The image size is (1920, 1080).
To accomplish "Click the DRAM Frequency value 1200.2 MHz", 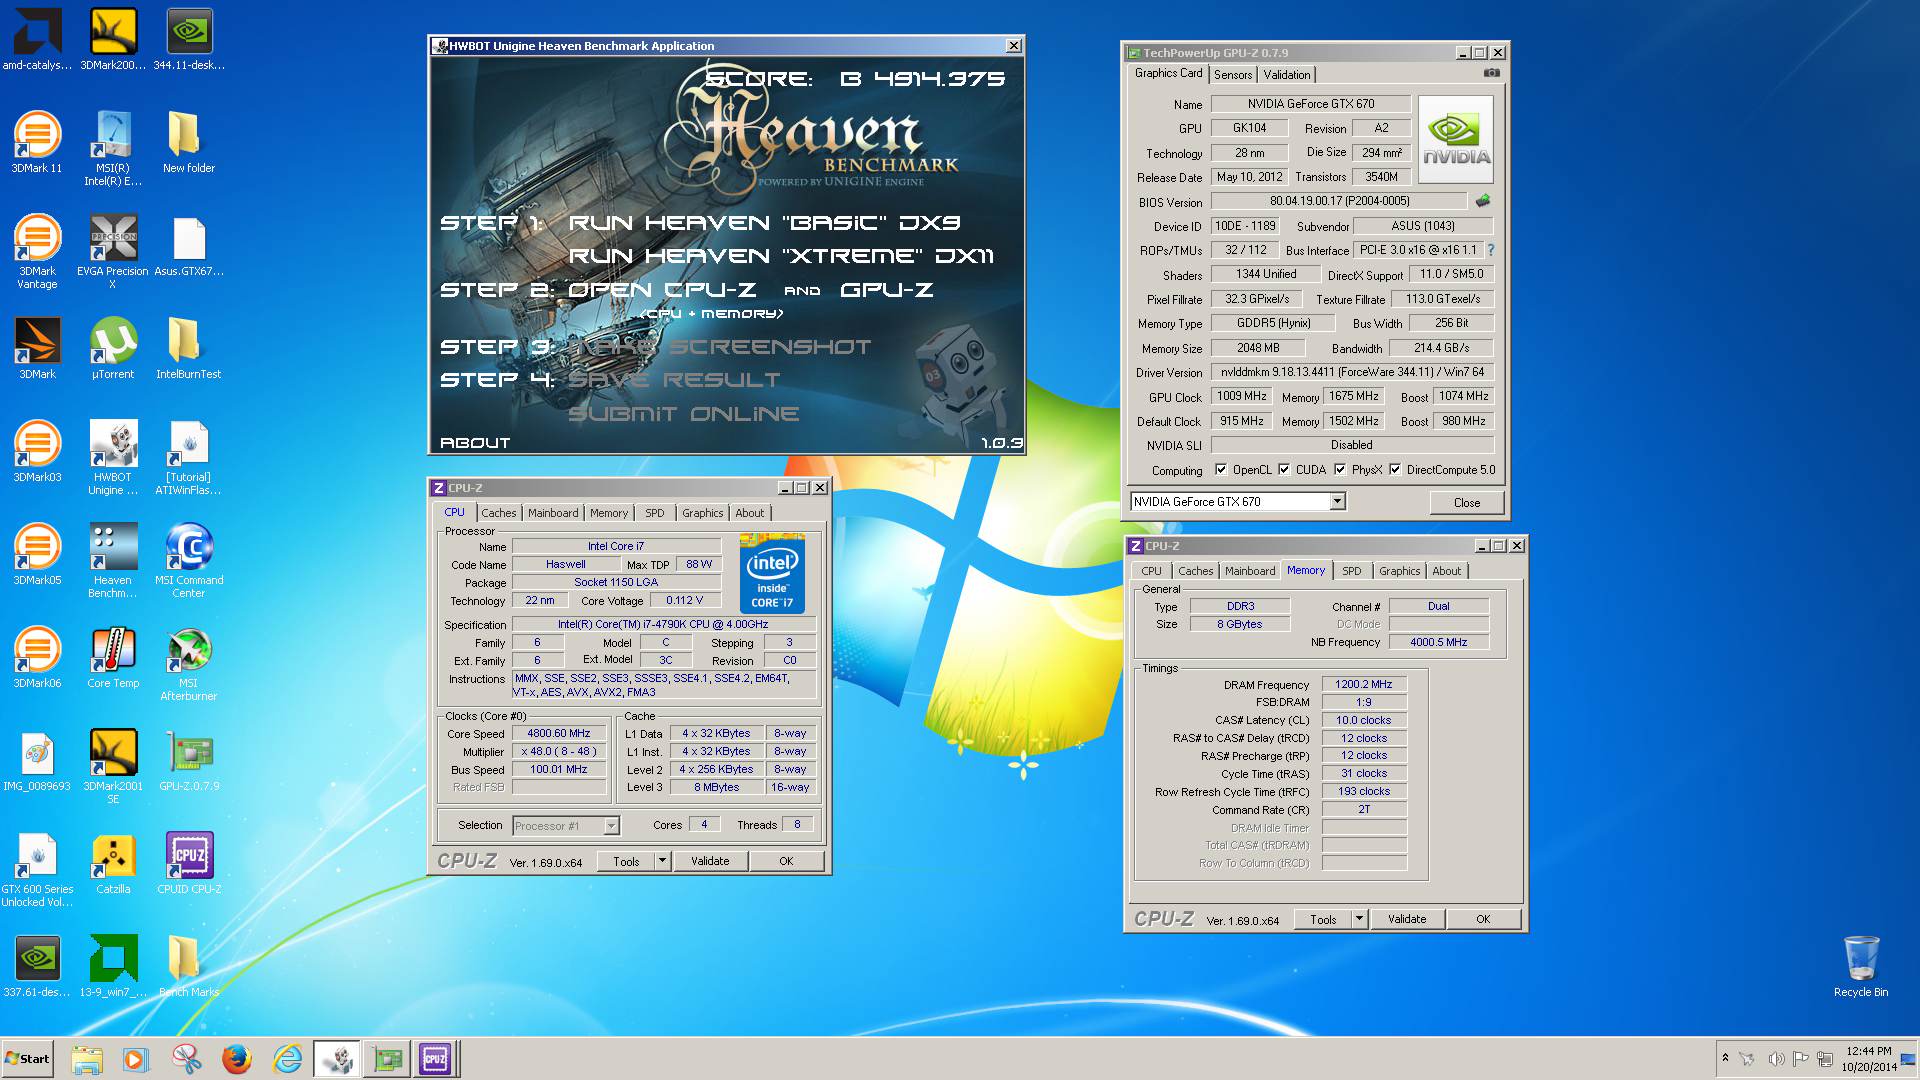I will pyautogui.click(x=1364, y=685).
